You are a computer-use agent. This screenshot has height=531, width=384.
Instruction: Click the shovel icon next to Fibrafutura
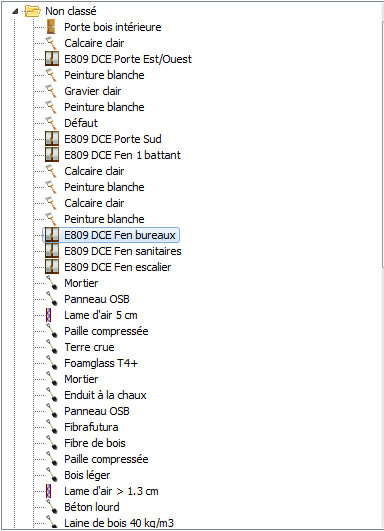52,427
